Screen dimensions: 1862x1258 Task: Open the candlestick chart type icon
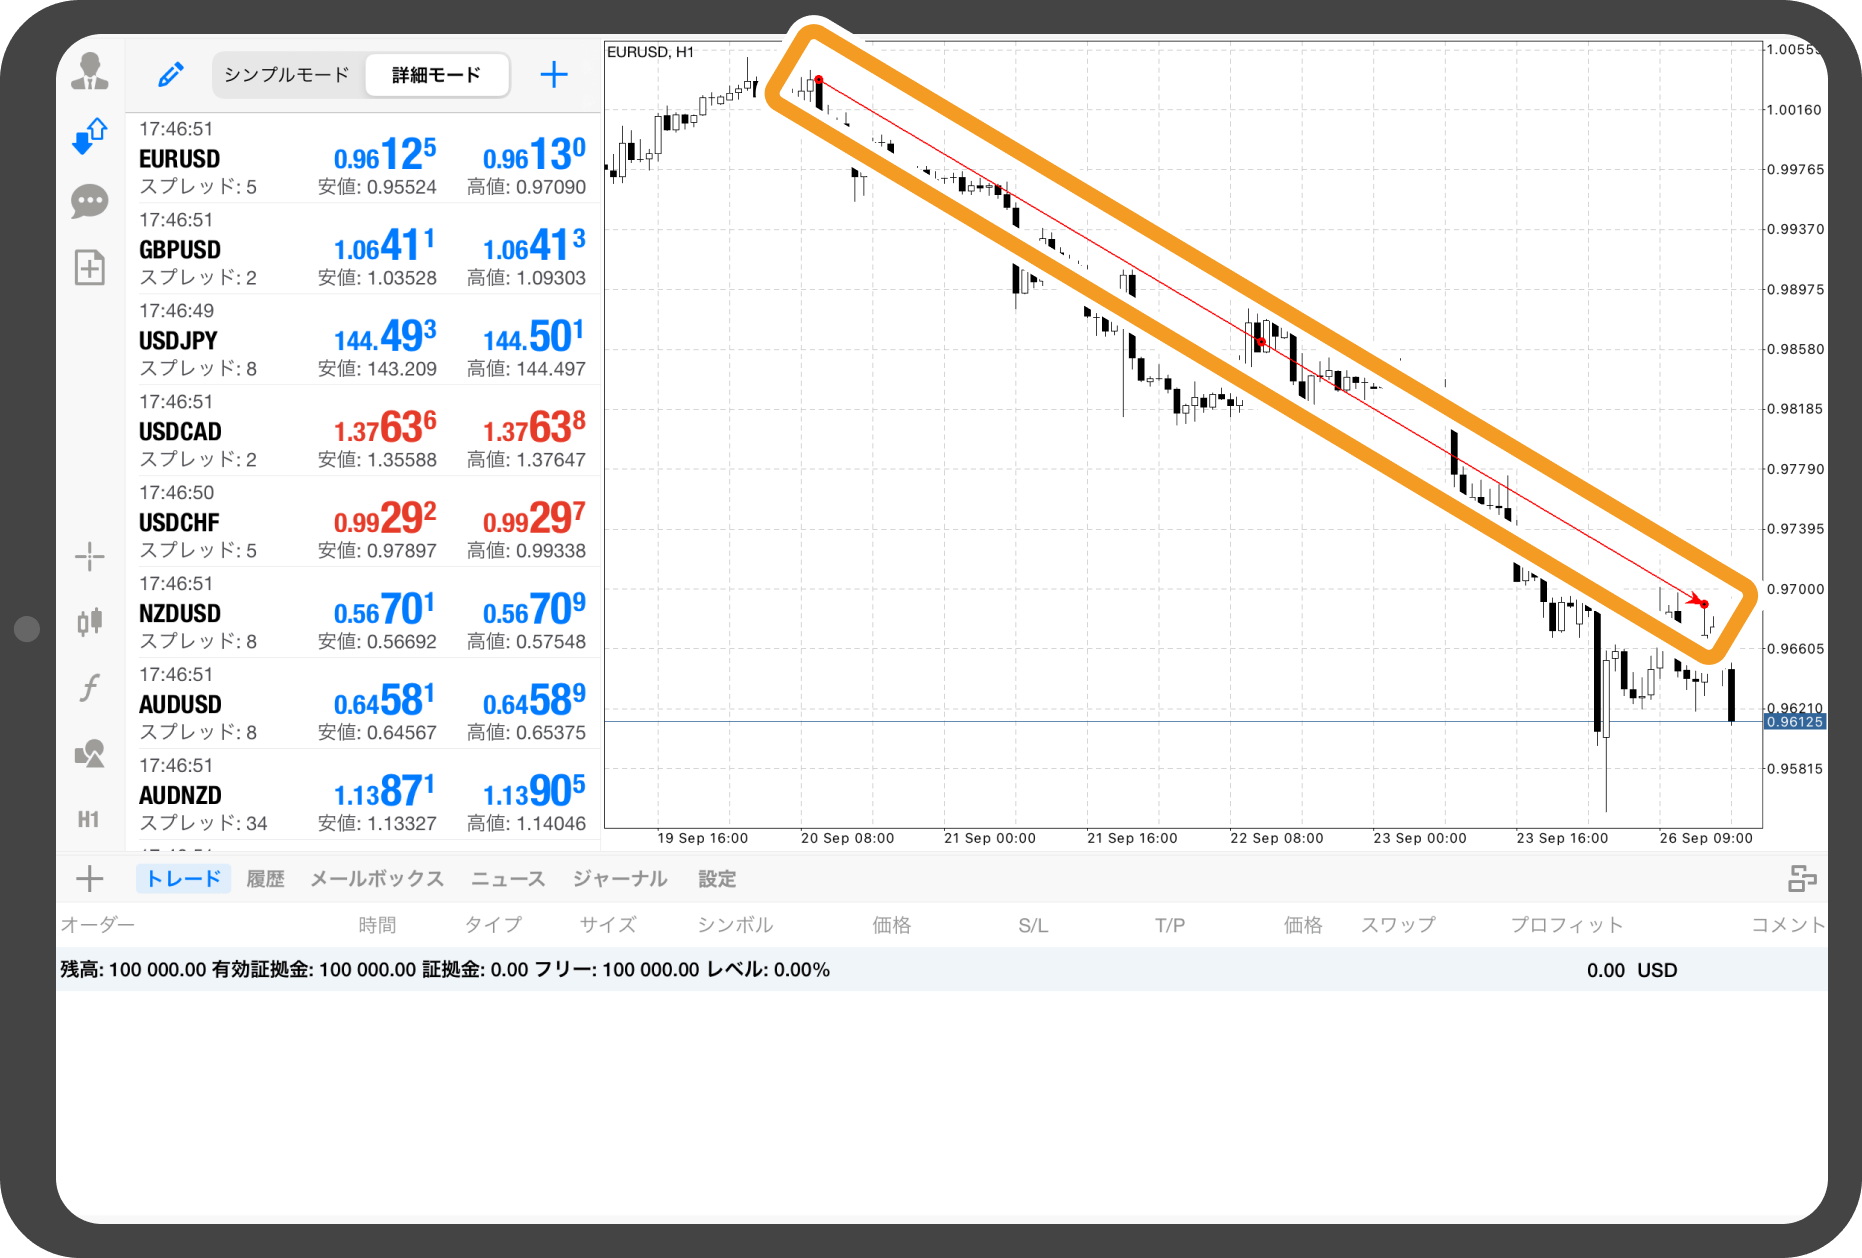pos(90,622)
